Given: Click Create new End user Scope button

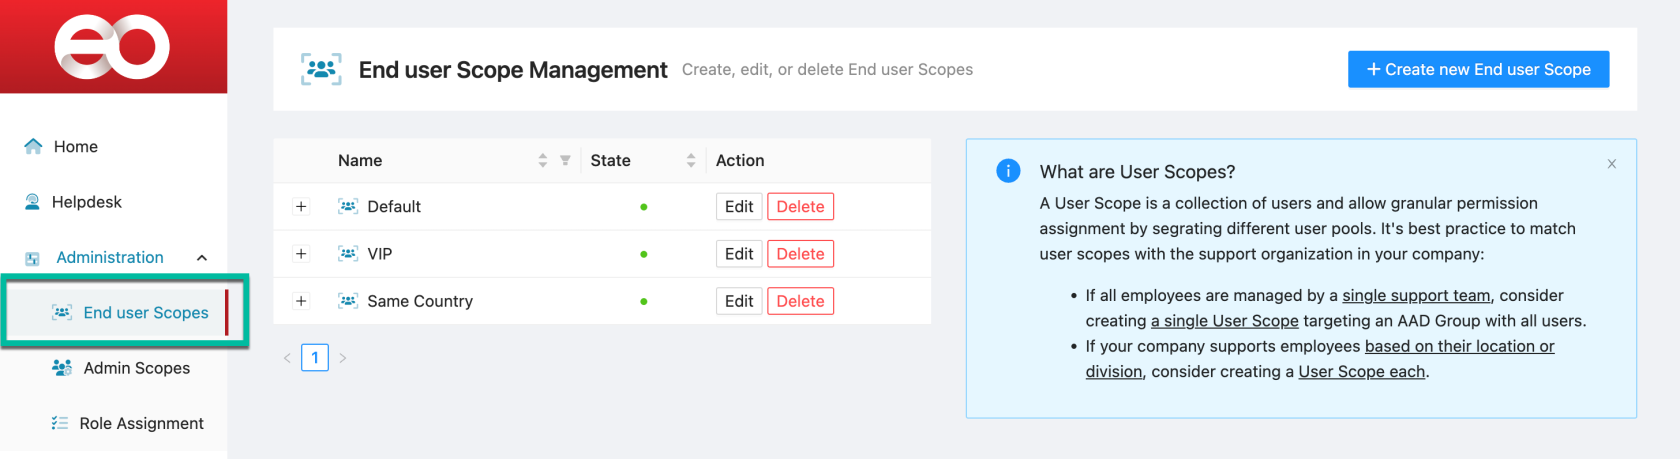Looking at the screenshot, I should [1478, 70].
